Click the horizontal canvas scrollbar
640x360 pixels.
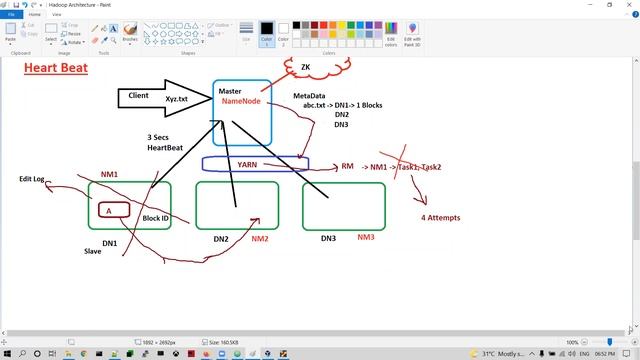tap(317, 333)
